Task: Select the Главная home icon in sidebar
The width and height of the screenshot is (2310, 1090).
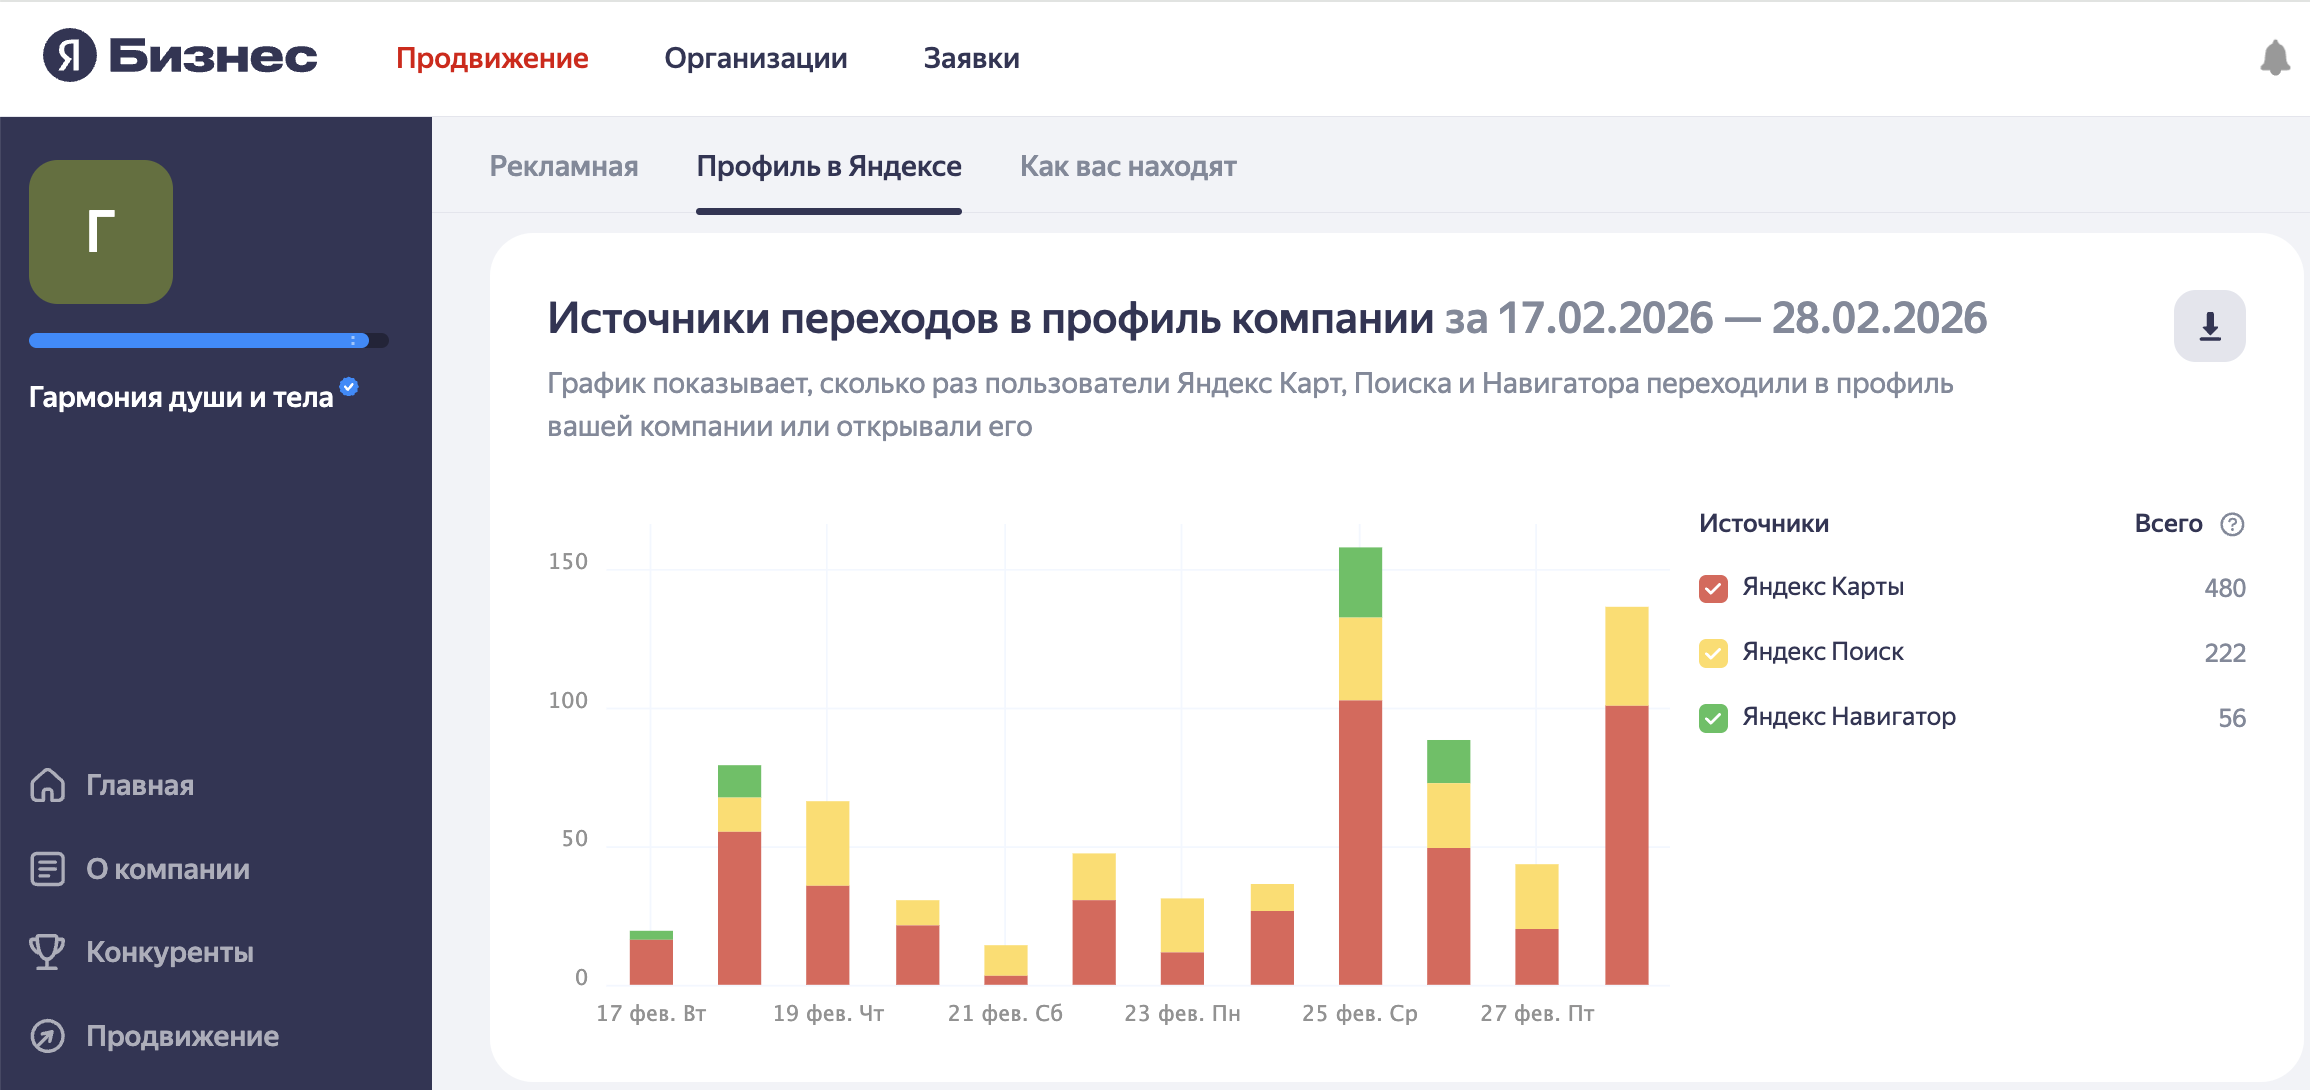Action: [47, 785]
